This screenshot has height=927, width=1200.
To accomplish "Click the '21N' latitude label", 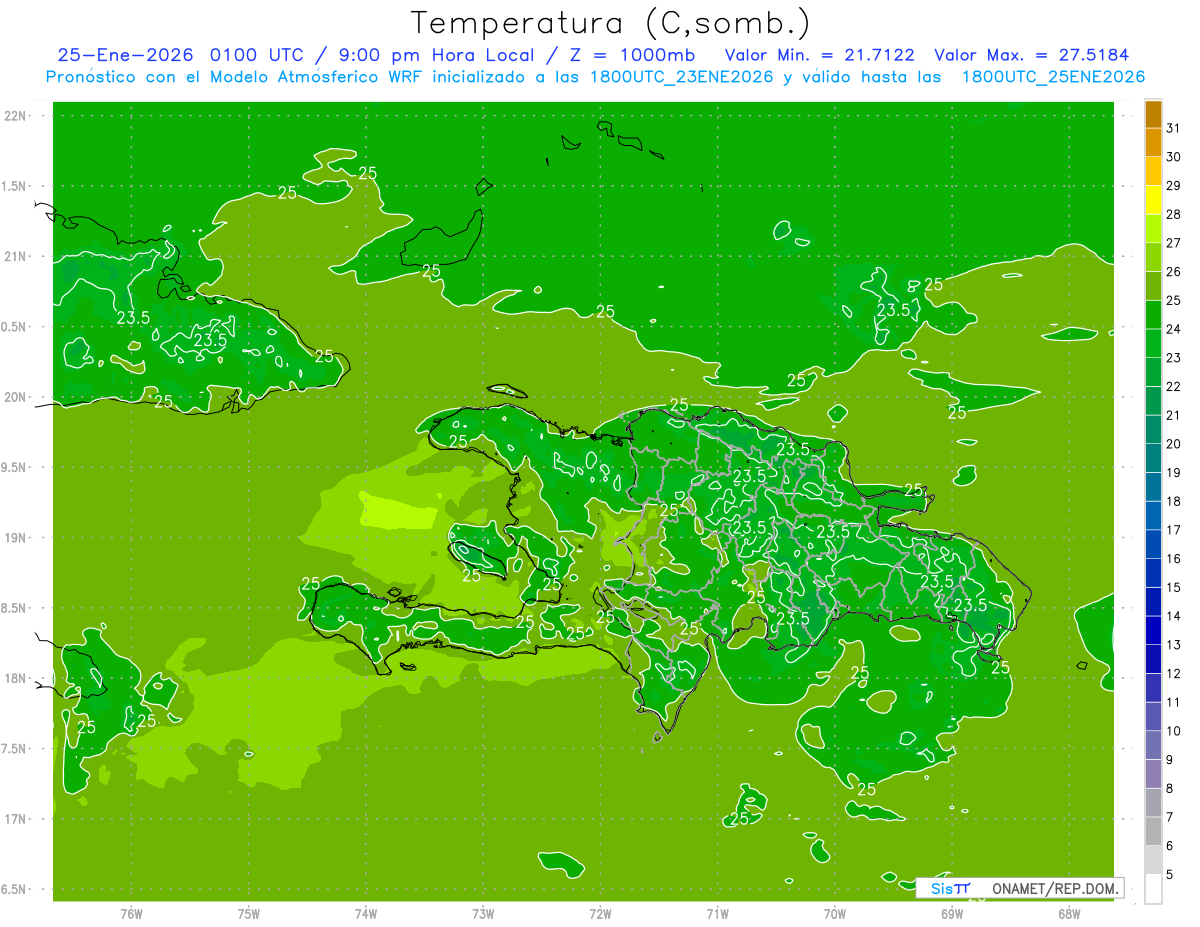I will (x=15, y=256).
